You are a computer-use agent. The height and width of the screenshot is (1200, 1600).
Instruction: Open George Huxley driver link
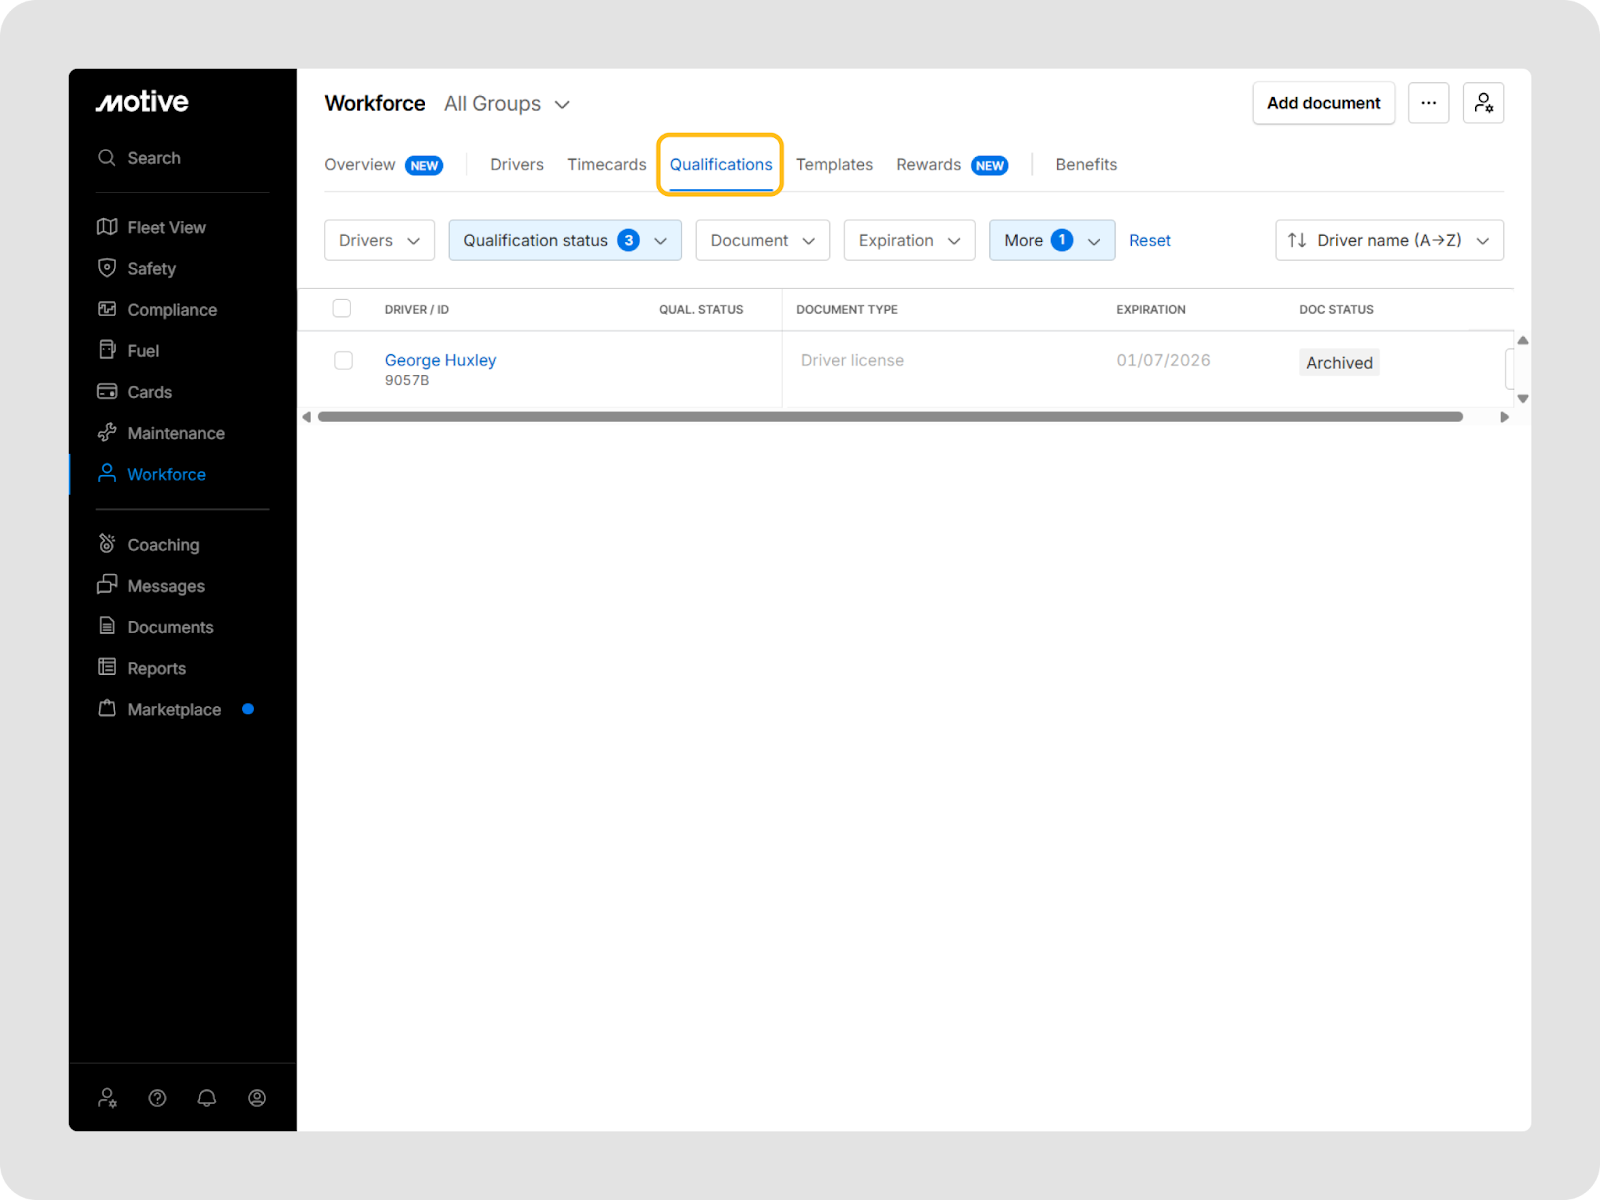(440, 360)
